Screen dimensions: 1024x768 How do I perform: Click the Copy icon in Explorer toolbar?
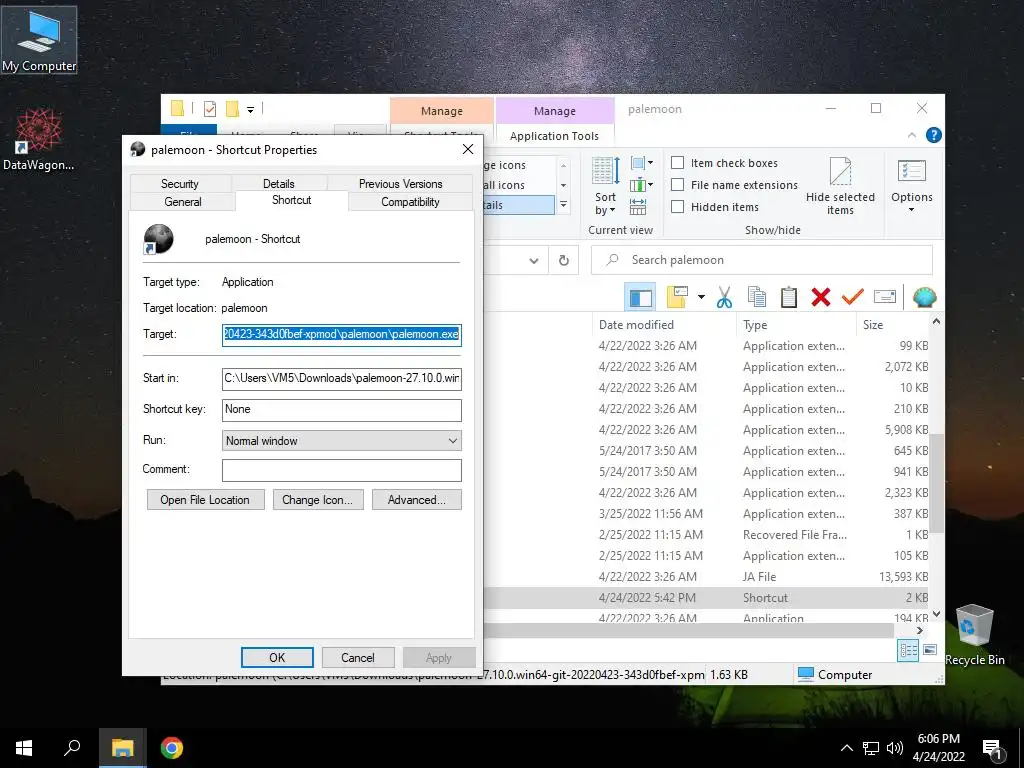tap(757, 297)
